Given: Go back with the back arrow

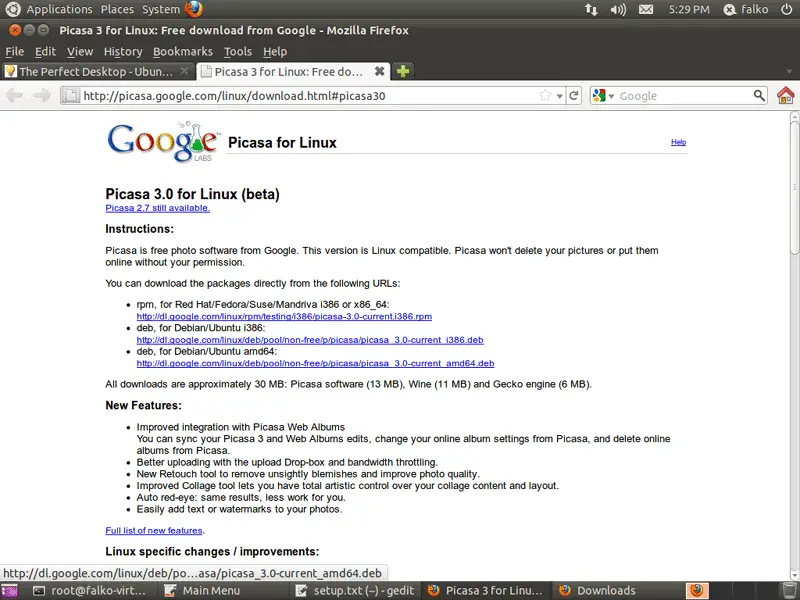Looking at the screenshot, I should pyautogui.click(x=14, y=95).
